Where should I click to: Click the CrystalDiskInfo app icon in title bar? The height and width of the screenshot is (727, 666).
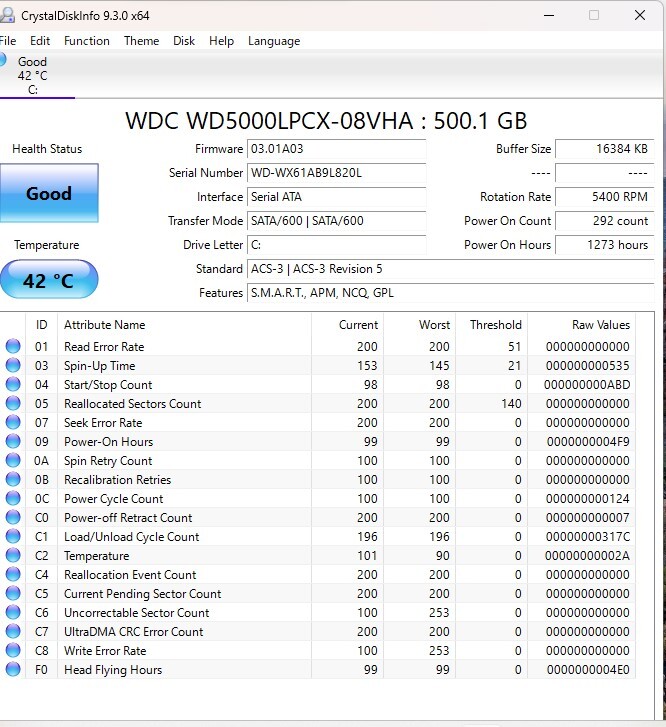(7, 15)
